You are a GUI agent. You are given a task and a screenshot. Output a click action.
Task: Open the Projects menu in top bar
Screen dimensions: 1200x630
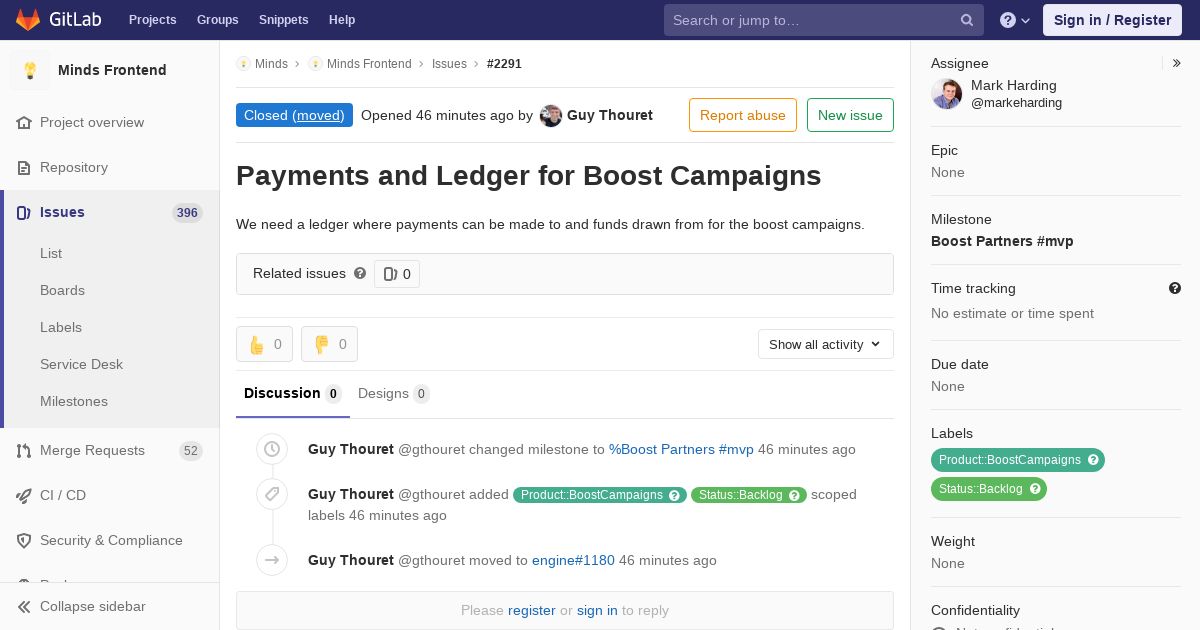(x=153, y=20)
